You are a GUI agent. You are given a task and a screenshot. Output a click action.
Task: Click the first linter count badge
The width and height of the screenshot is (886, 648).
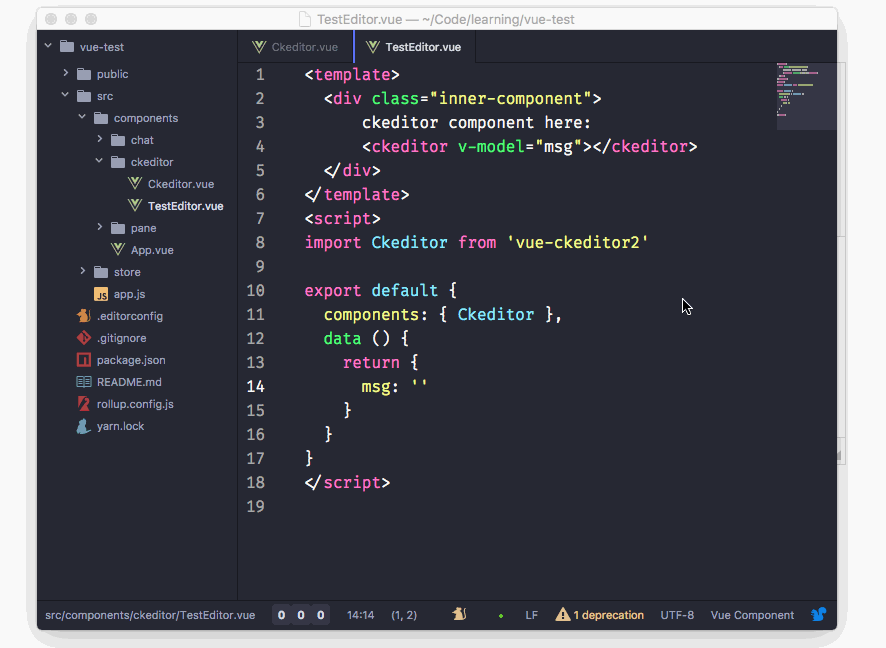point(281,615)
